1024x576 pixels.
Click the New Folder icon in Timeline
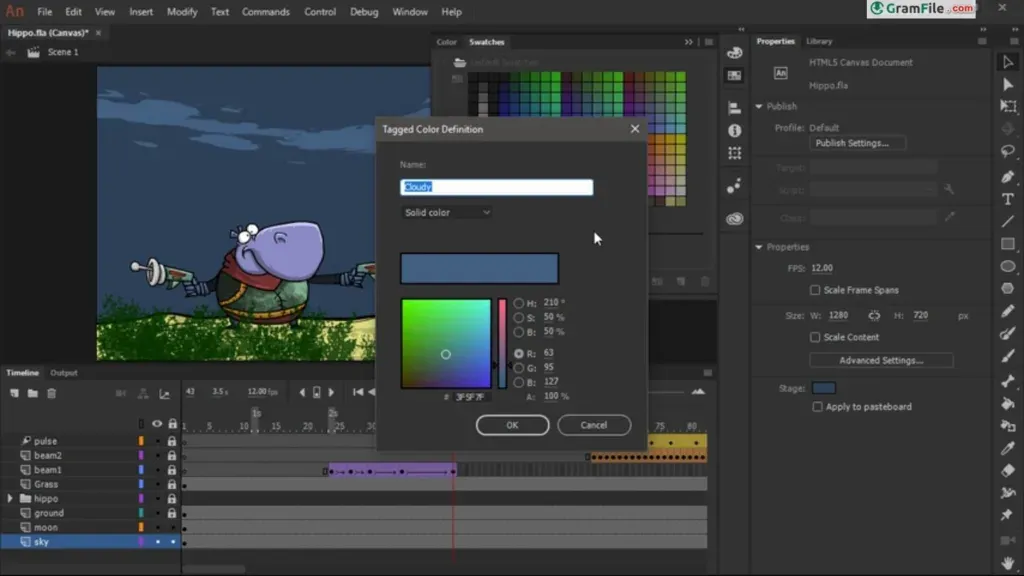pos(33,393)
